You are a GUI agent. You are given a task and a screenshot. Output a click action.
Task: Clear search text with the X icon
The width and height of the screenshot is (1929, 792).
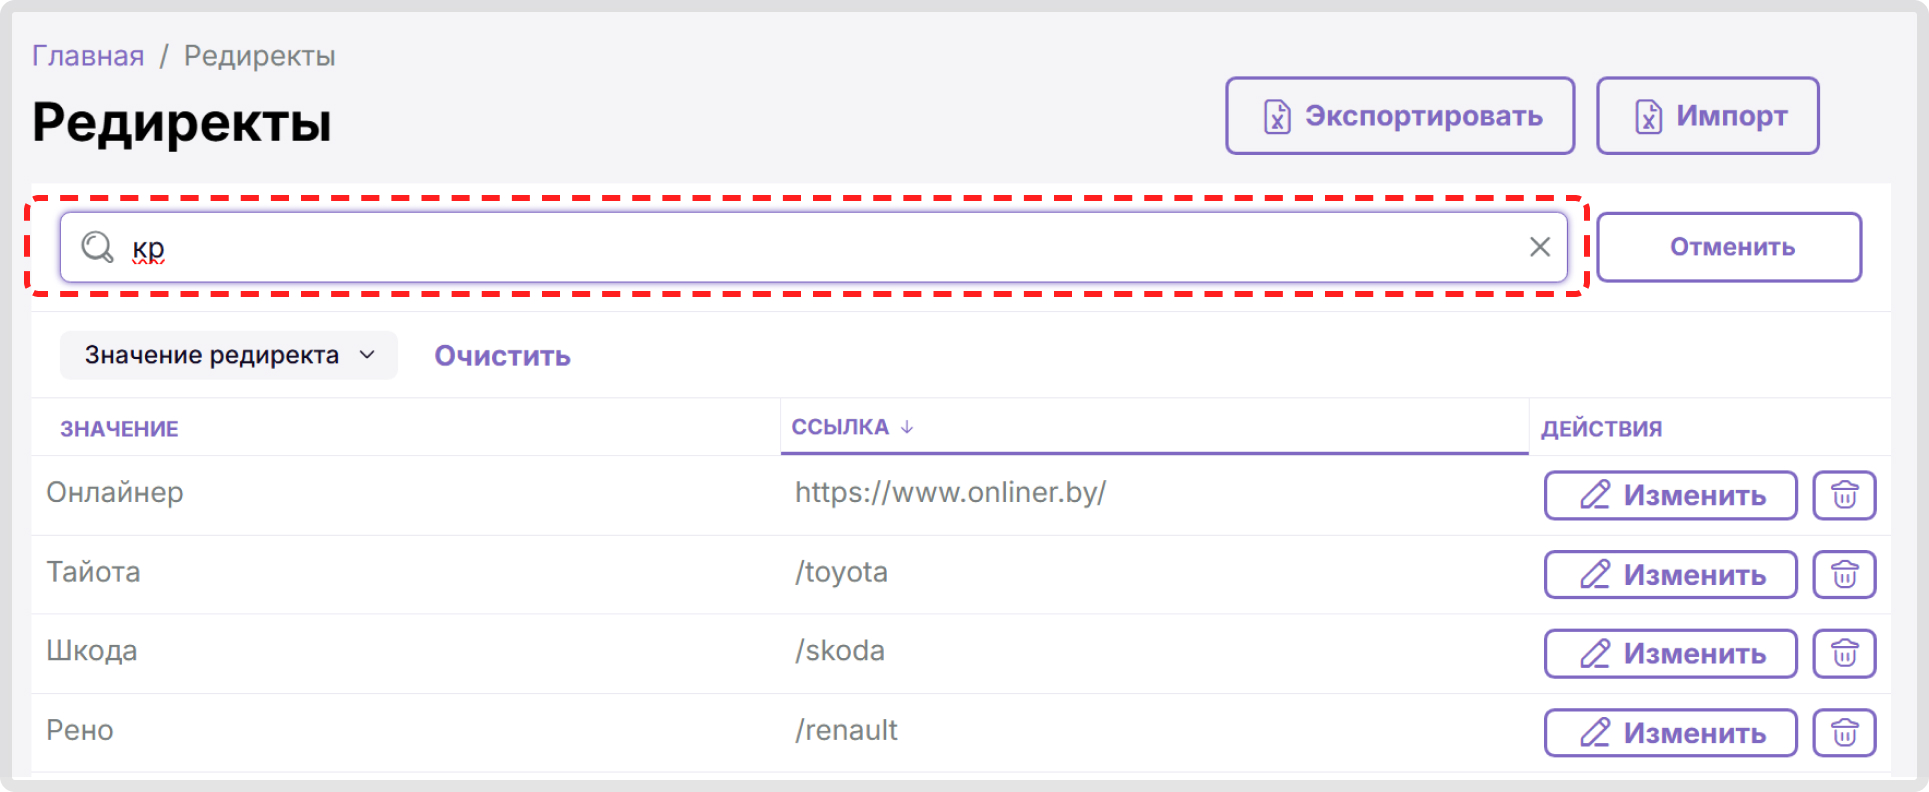[x=1539, y=247]
